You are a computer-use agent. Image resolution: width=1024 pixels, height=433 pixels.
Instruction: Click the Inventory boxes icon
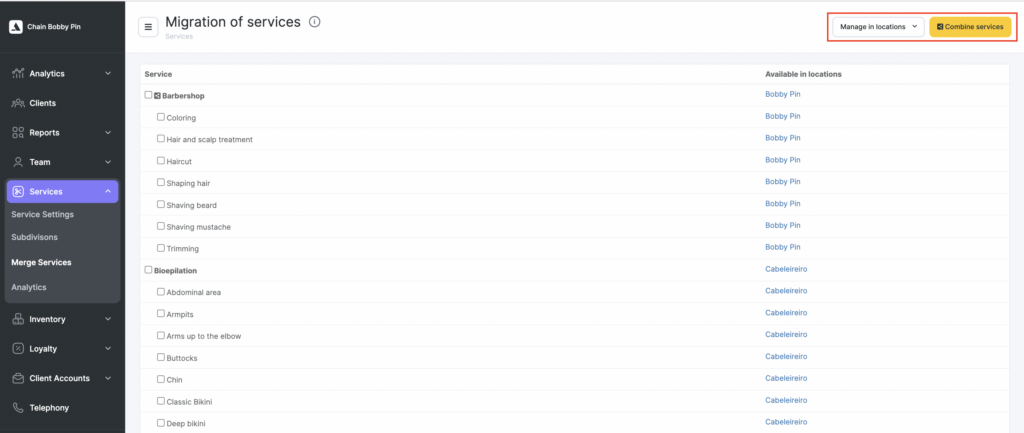click(18, 320)
